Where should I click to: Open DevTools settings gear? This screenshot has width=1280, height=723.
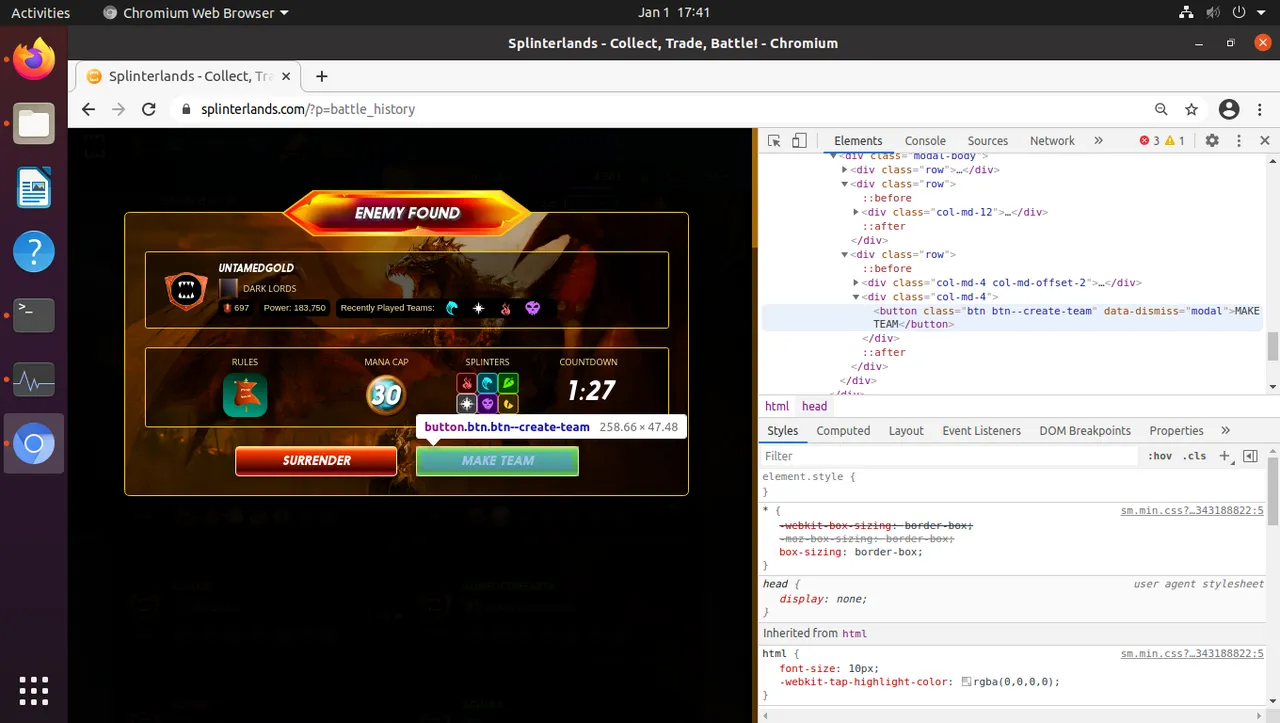point(1212,141)
